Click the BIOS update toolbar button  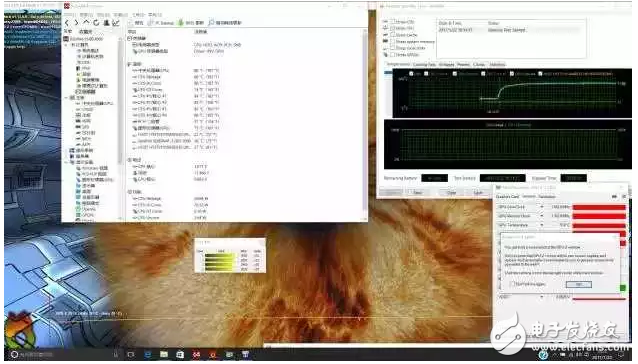coord(190,23)
